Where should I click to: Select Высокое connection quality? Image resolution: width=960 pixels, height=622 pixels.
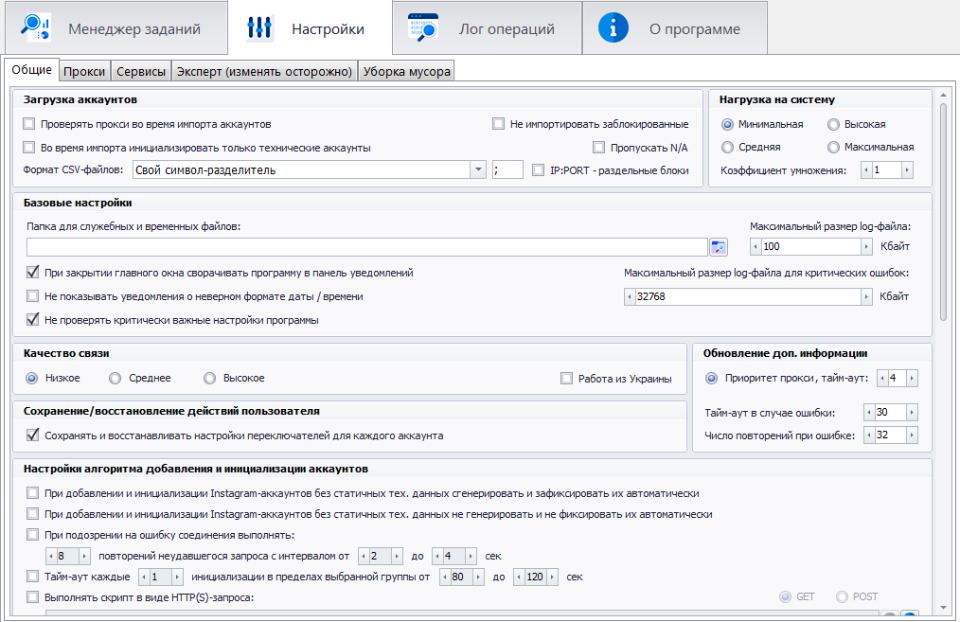pos(210,378)
